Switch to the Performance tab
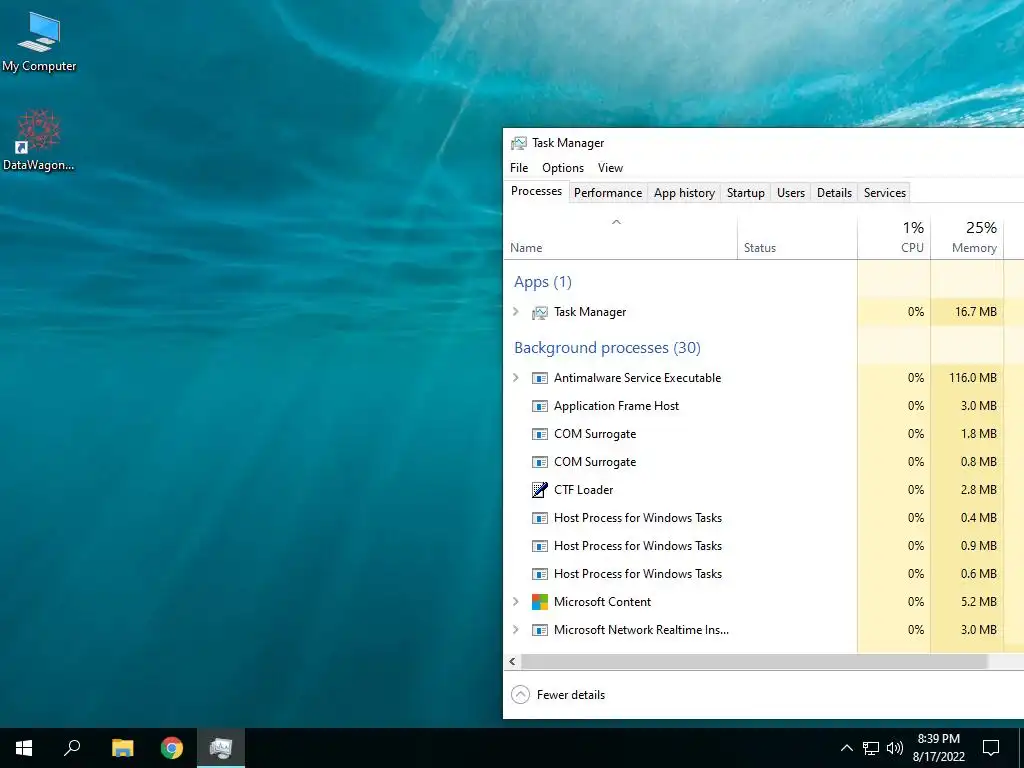Image resolution: width=1024 pixels, height=768 pixels. click(608, 193)
